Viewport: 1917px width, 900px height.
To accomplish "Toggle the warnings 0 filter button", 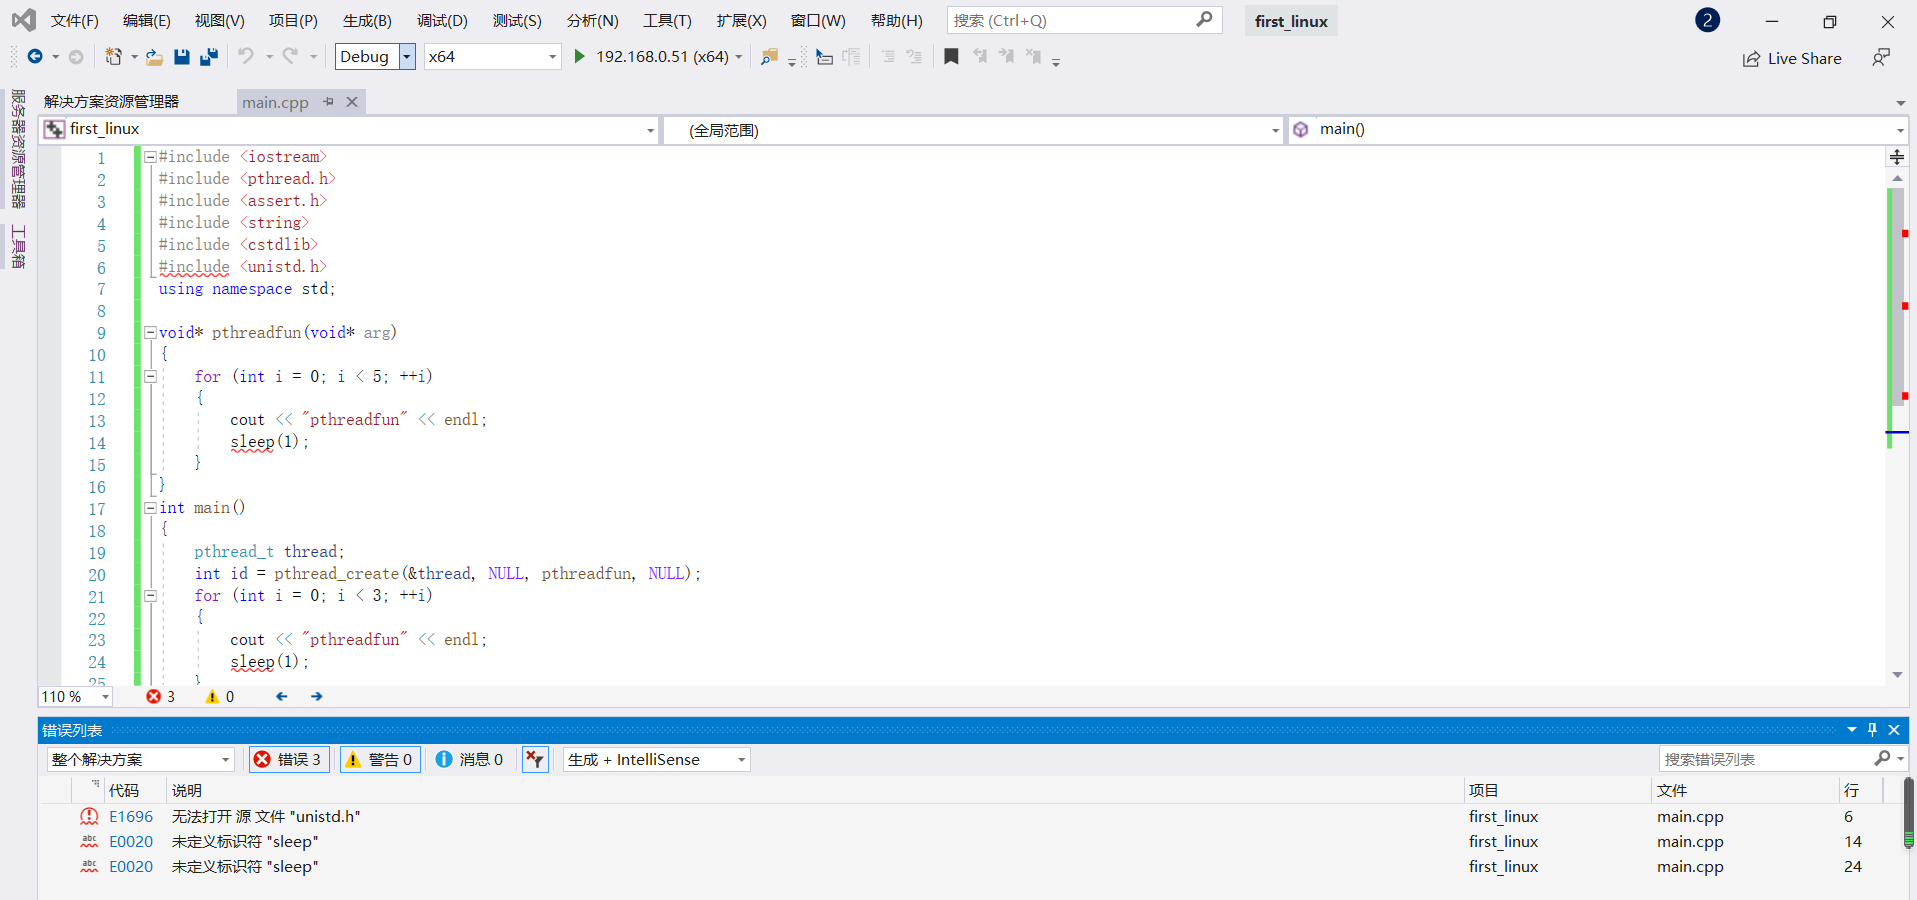I will click(x=380, y=760).
